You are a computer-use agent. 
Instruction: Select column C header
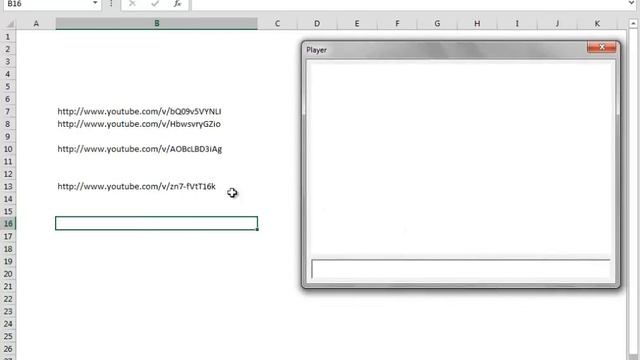[x=277, y=24]
